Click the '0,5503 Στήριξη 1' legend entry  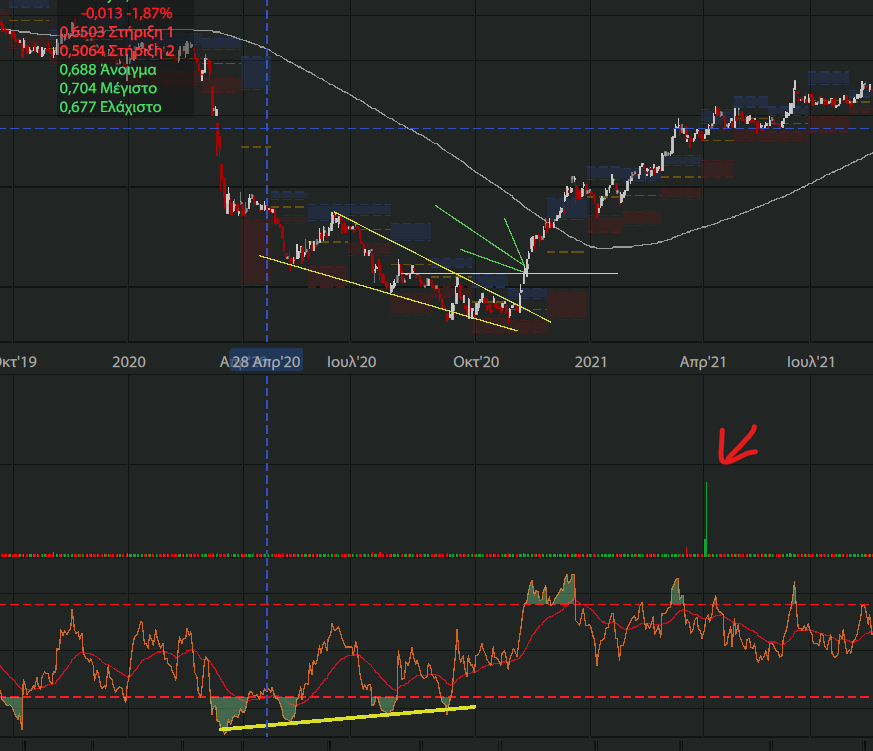pos(117,32)
